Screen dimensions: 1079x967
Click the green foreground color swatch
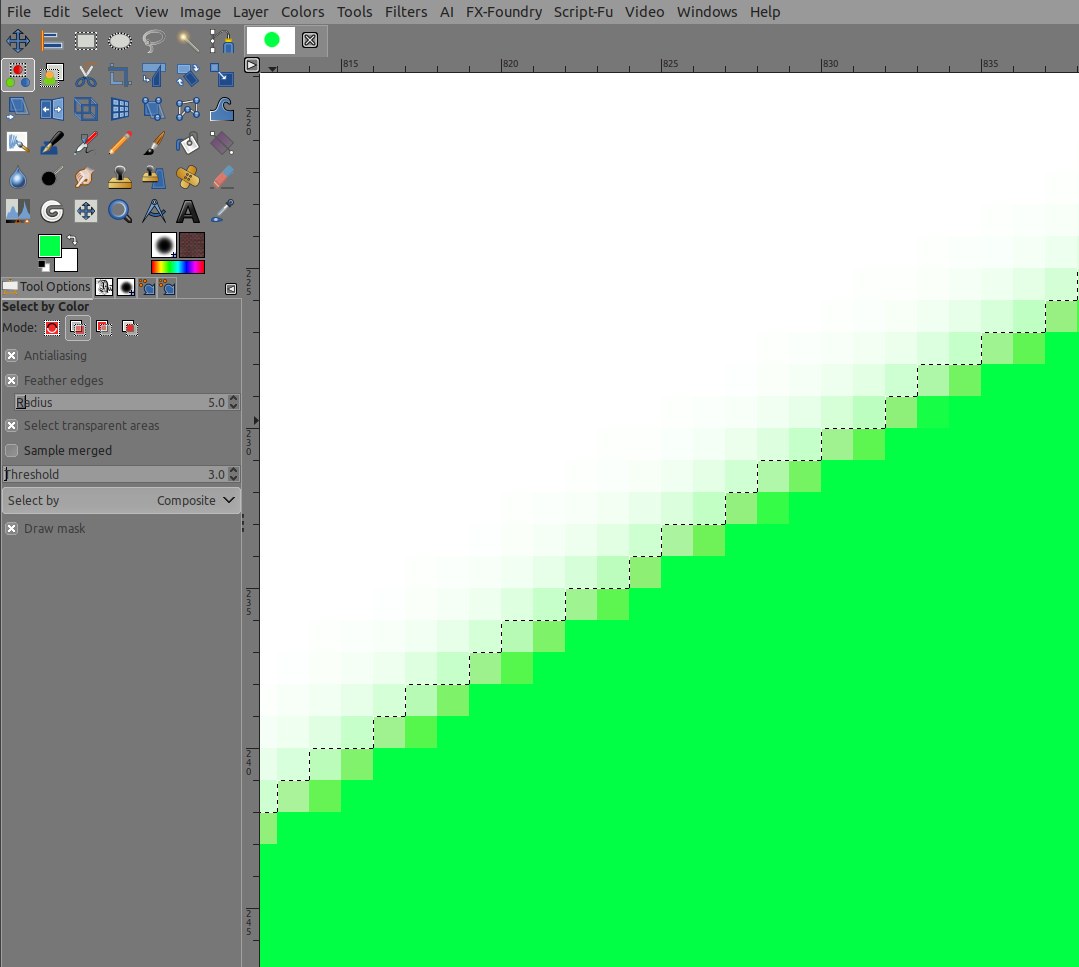pyautogui.click(x=48, y=245)
